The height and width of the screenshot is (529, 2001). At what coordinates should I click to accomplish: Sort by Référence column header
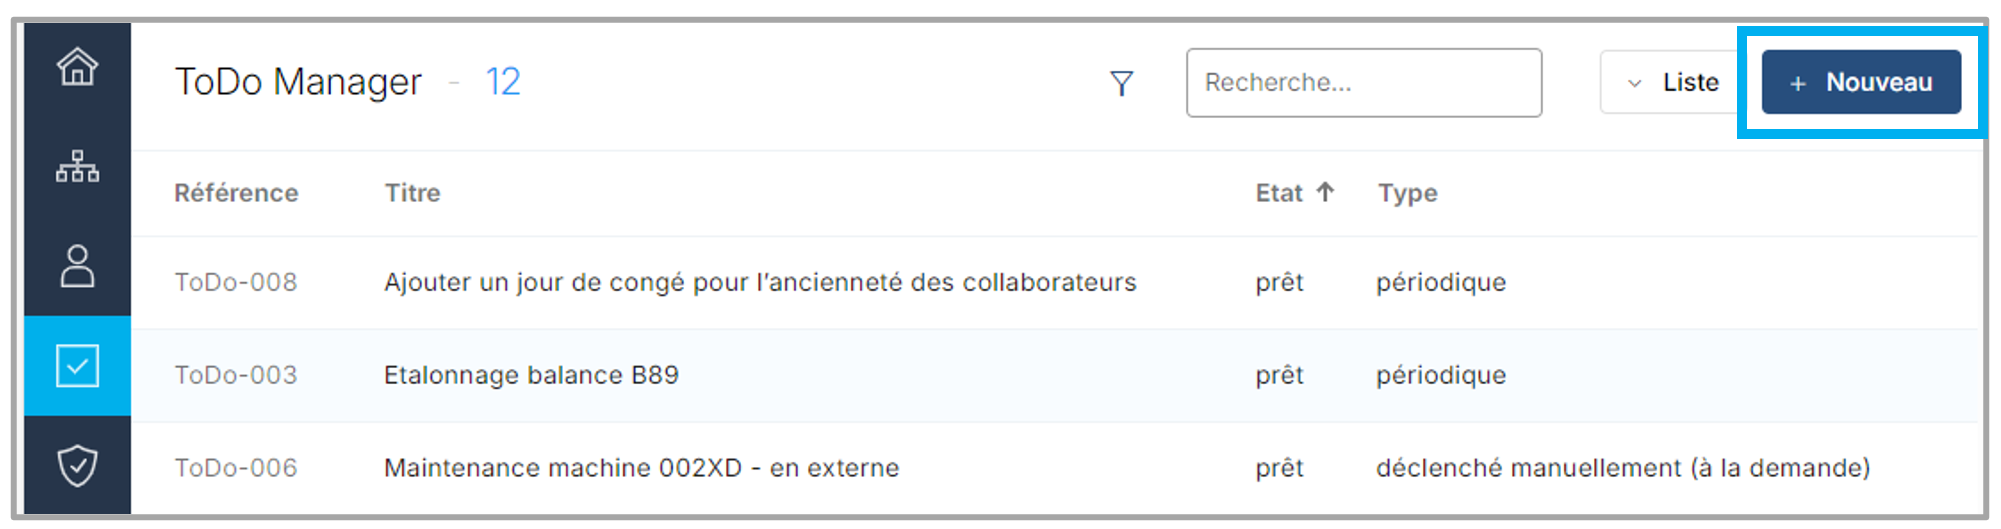tap(236, 193)
